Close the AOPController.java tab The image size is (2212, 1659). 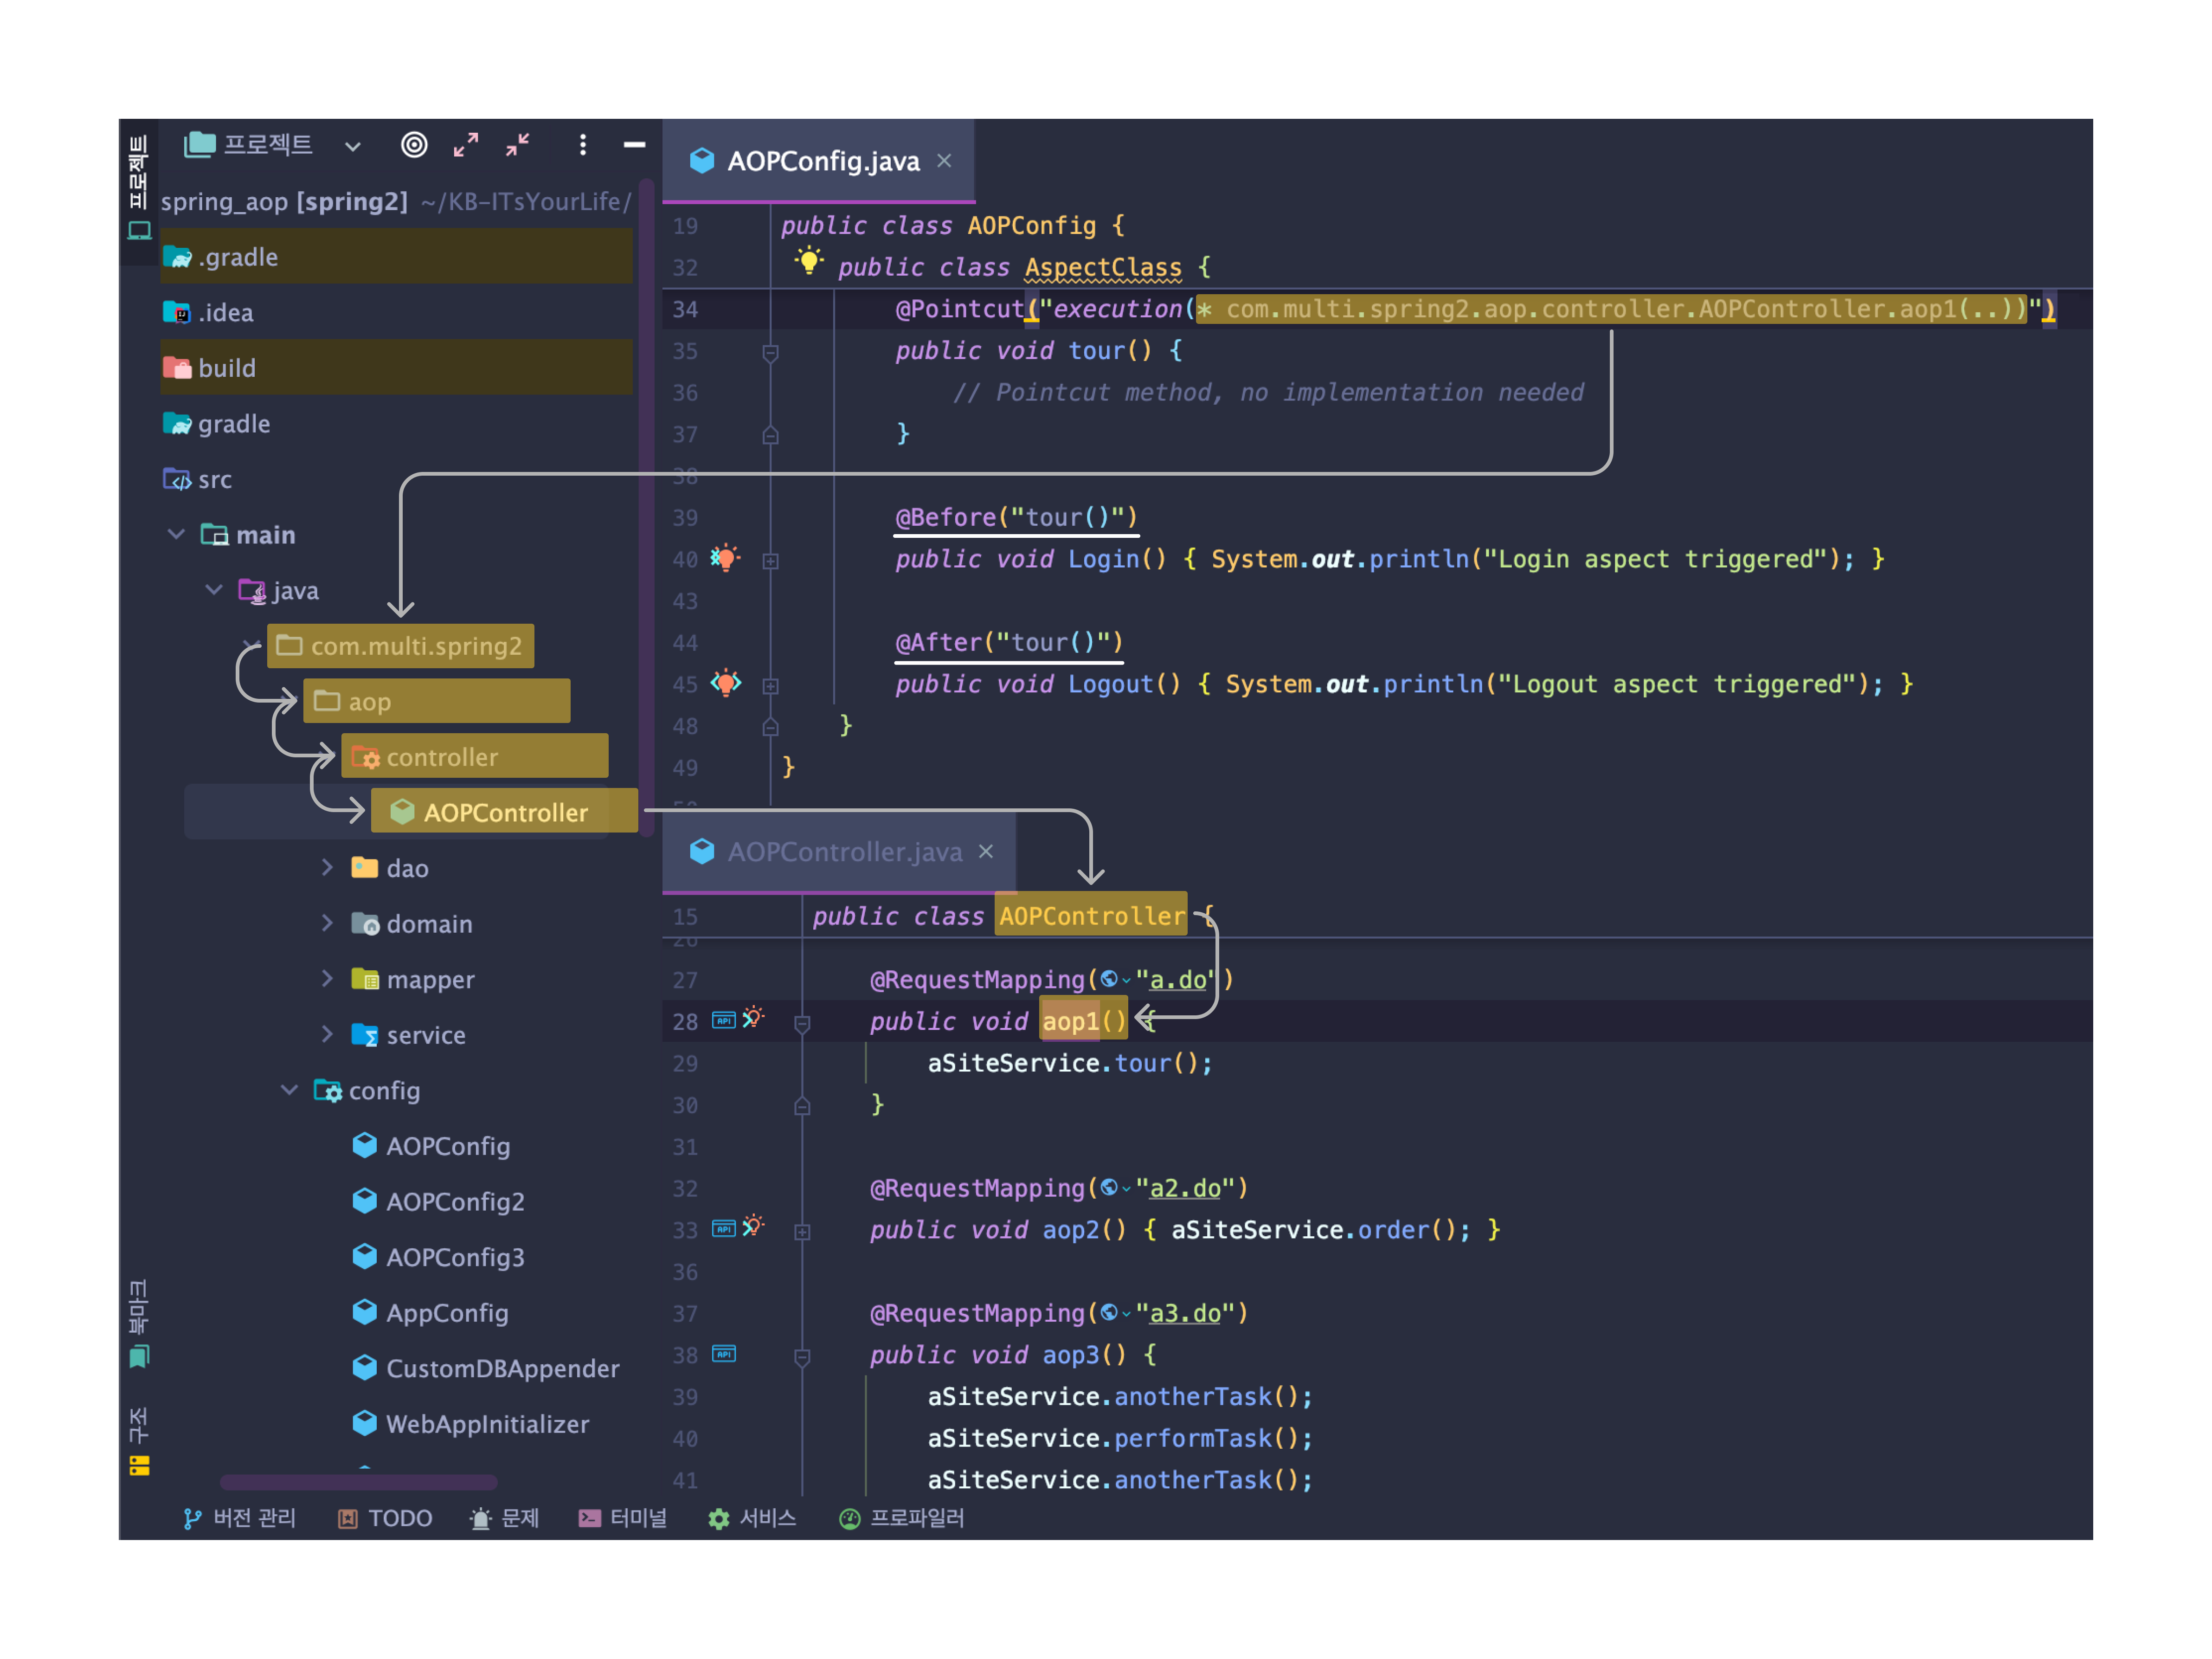(986, 852)
